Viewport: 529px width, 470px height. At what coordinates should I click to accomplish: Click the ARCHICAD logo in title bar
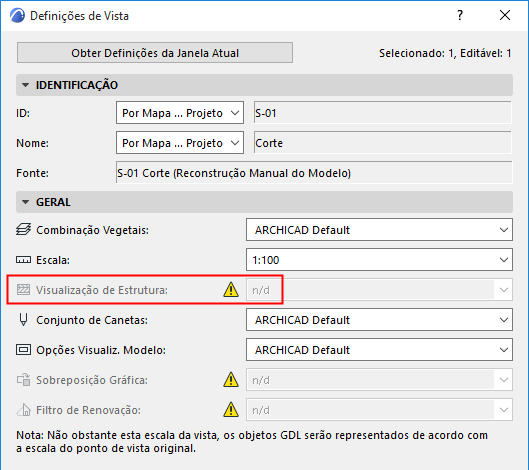[17, 16]
